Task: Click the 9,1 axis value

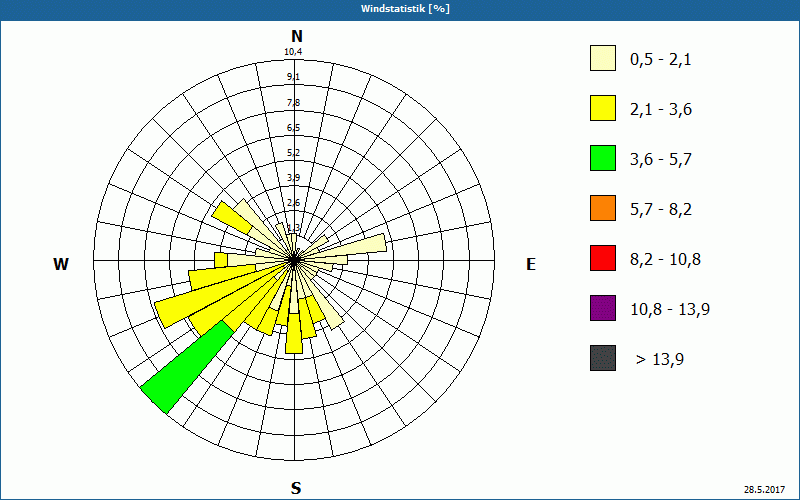Action: [293, 77]
